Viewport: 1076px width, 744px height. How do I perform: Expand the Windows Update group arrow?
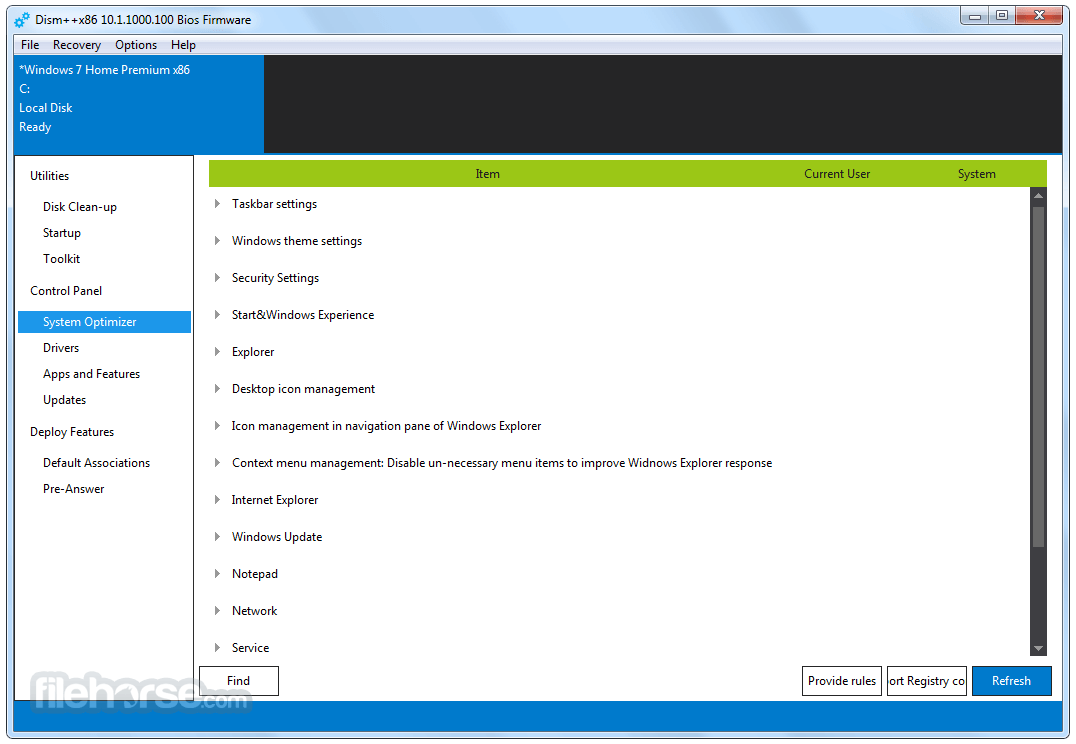(x=217, y=537)
